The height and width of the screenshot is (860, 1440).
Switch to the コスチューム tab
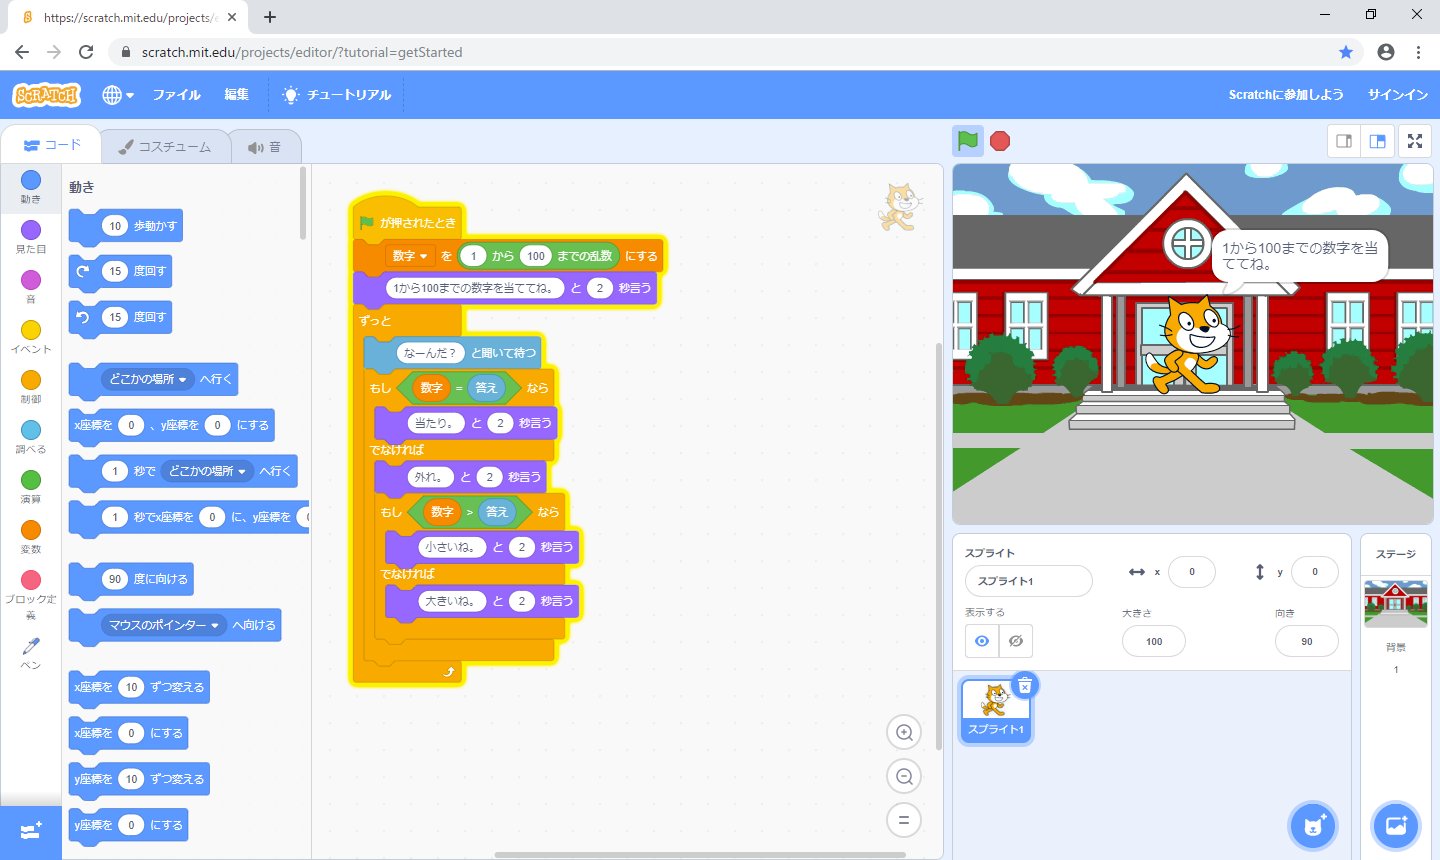[165, 147]
